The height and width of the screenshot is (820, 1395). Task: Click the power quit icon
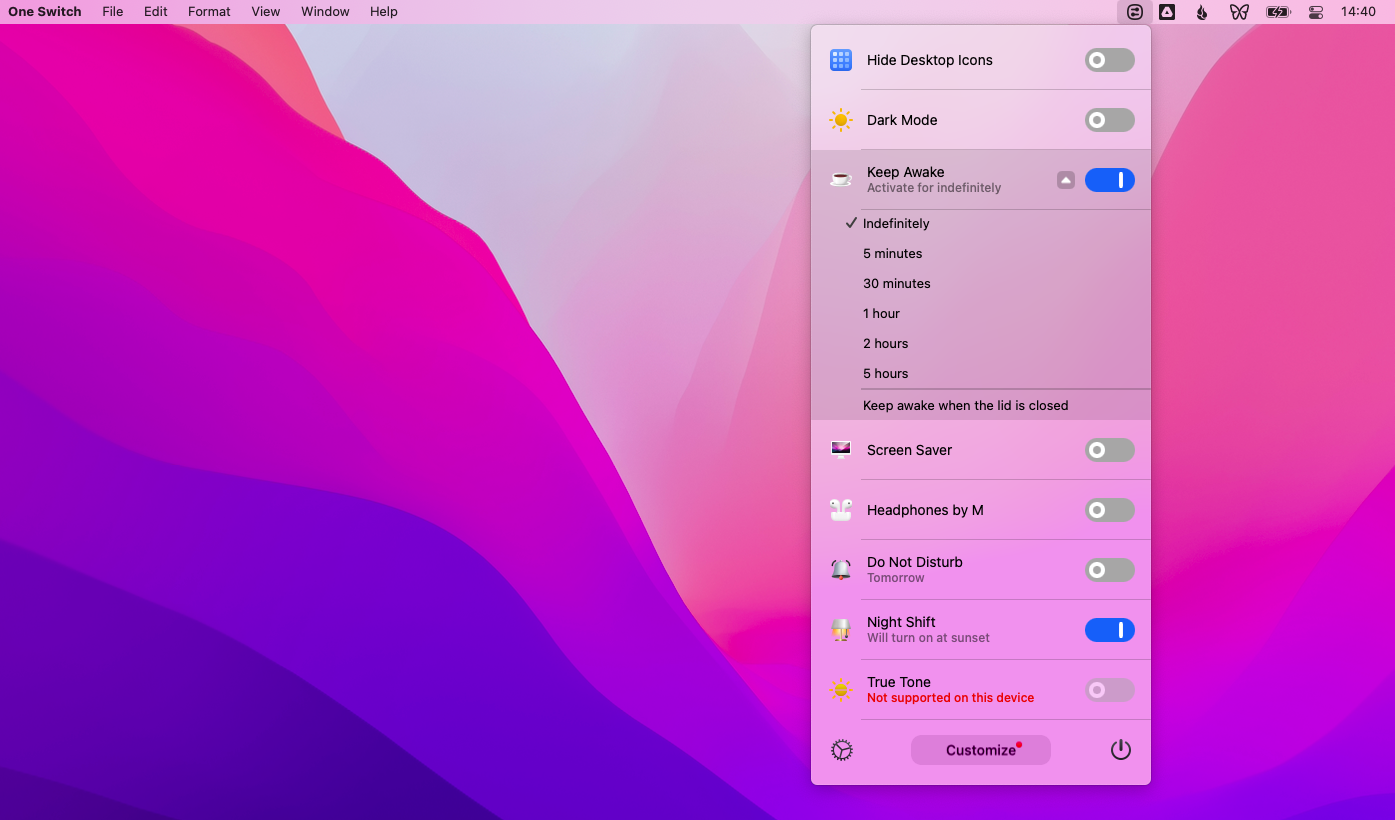pos(1121,750)
